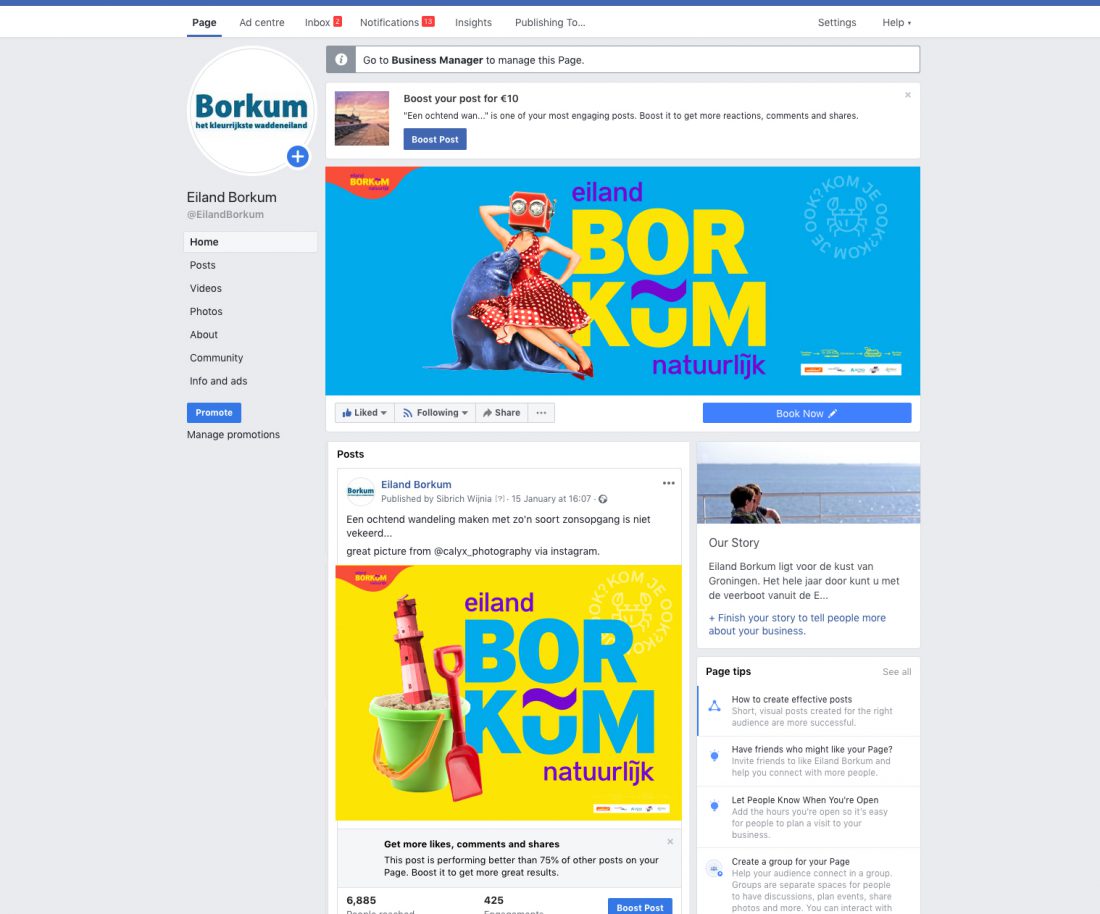The height and width of the screenshot is (914, 1100).
Task: Expand the Following dropdown
Action: coord(435,413)
